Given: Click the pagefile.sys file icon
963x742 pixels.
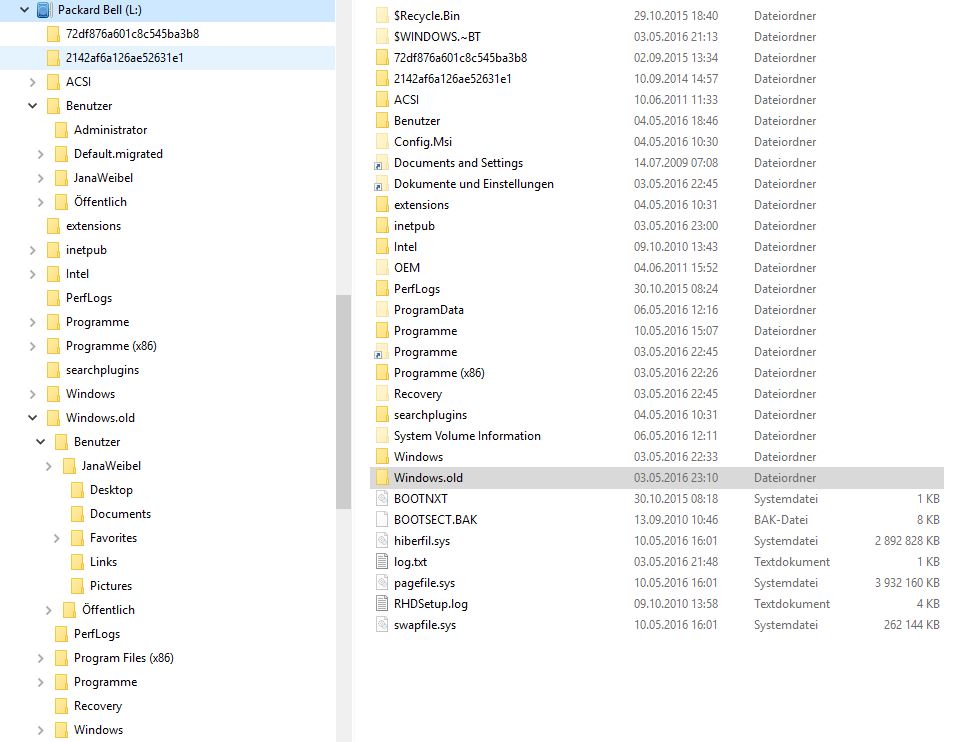Looking at the screenshot, I should point(381,582).
